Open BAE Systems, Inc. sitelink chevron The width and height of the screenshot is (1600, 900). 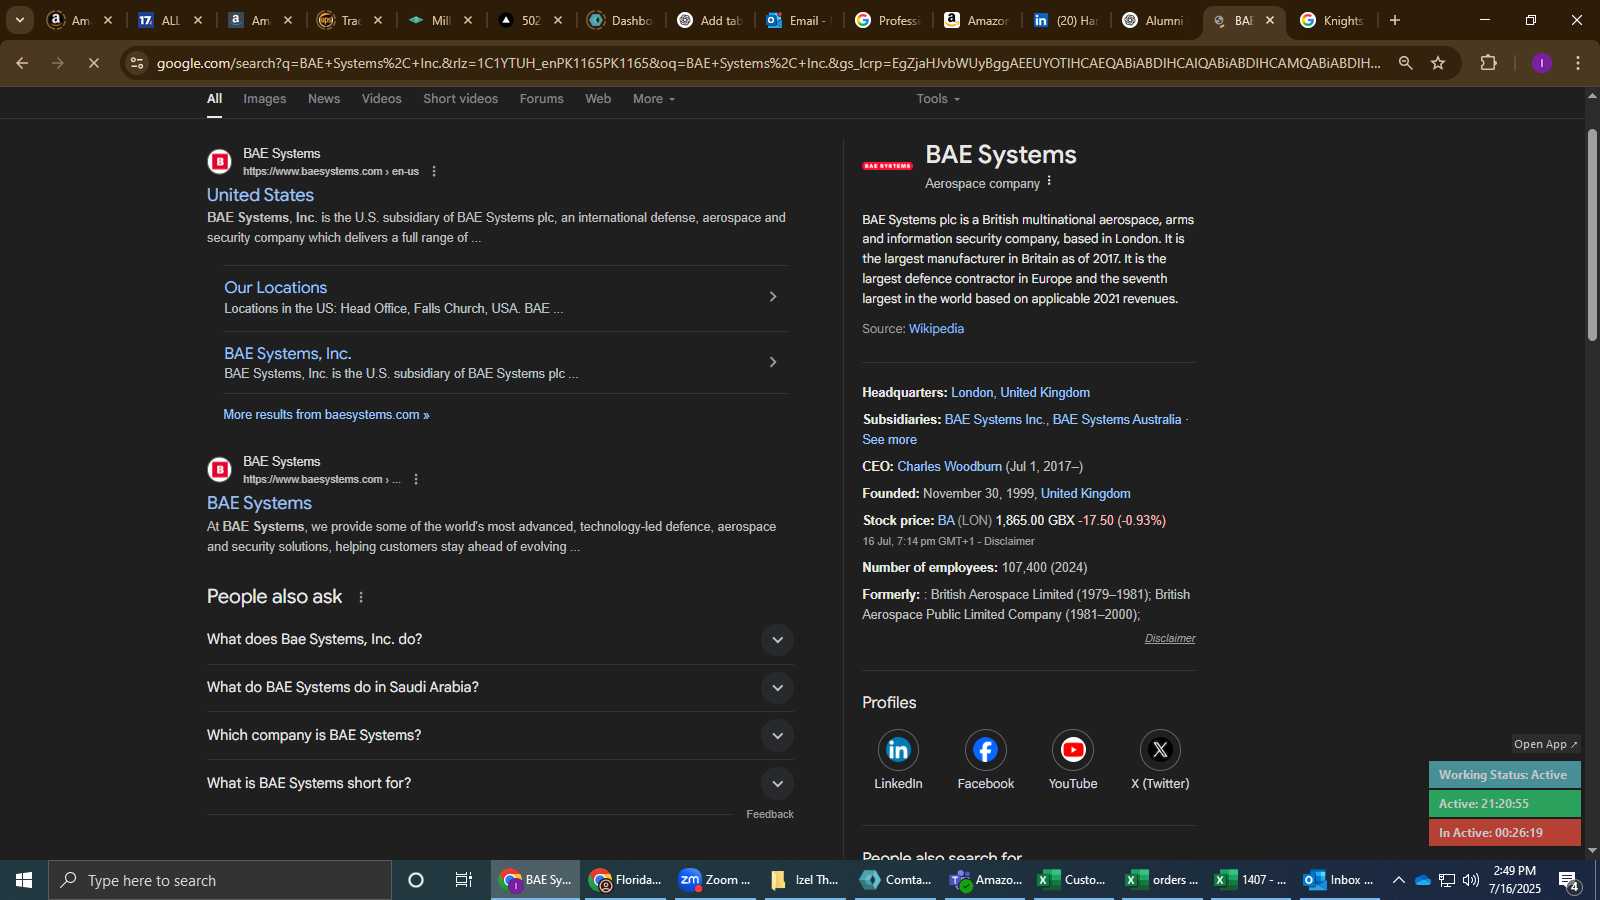[x=772, y=362]
